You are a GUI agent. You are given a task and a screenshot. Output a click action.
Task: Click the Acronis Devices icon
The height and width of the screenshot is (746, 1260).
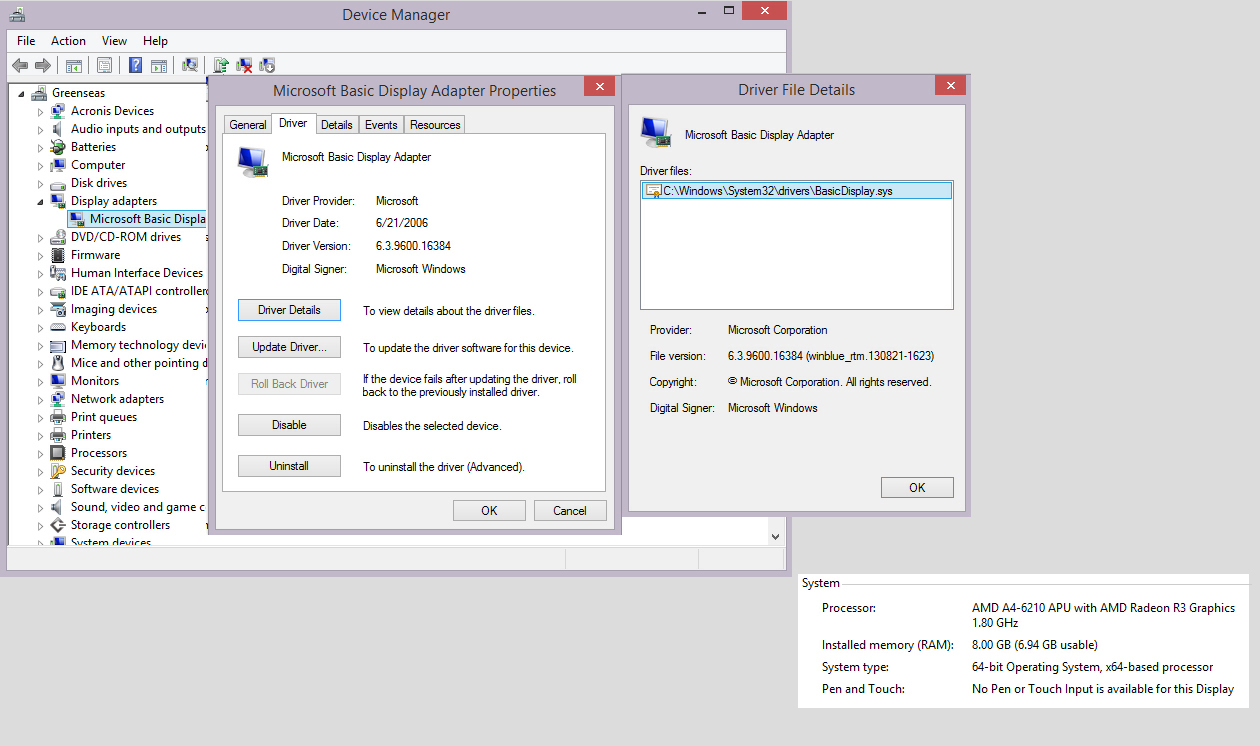pos(58,111)
